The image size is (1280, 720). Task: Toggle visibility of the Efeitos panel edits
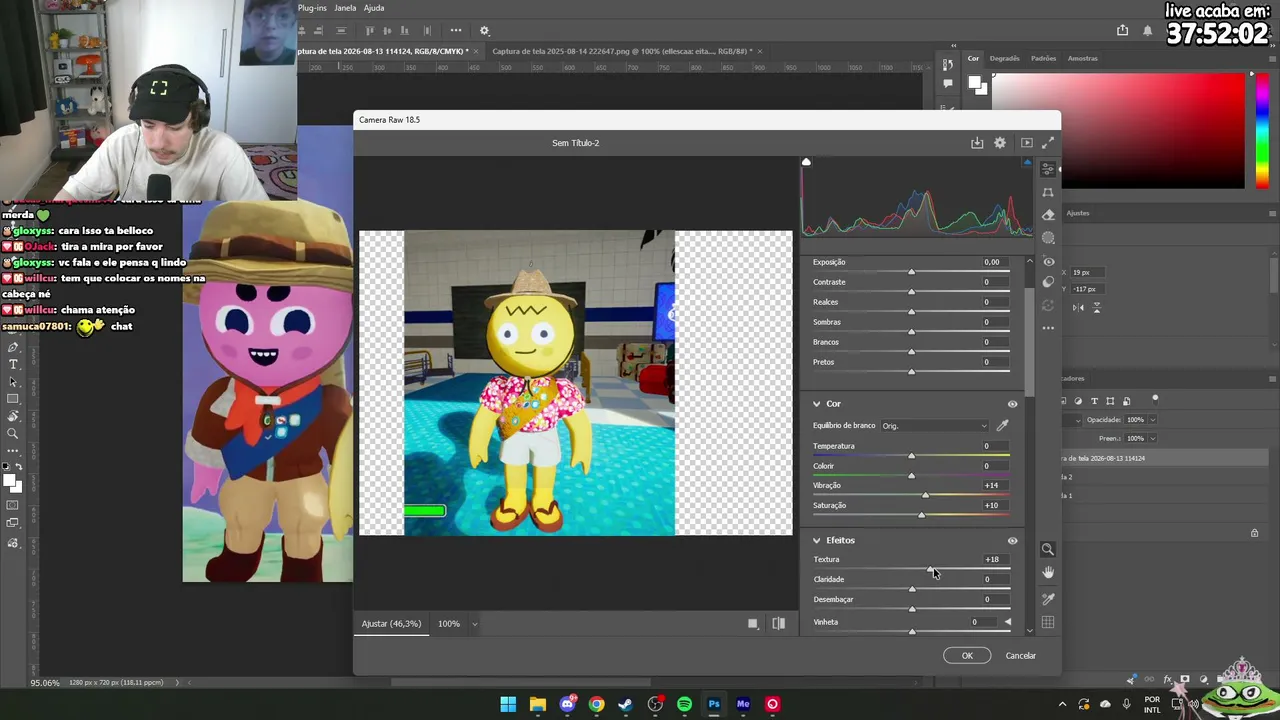coord(1012,541)
